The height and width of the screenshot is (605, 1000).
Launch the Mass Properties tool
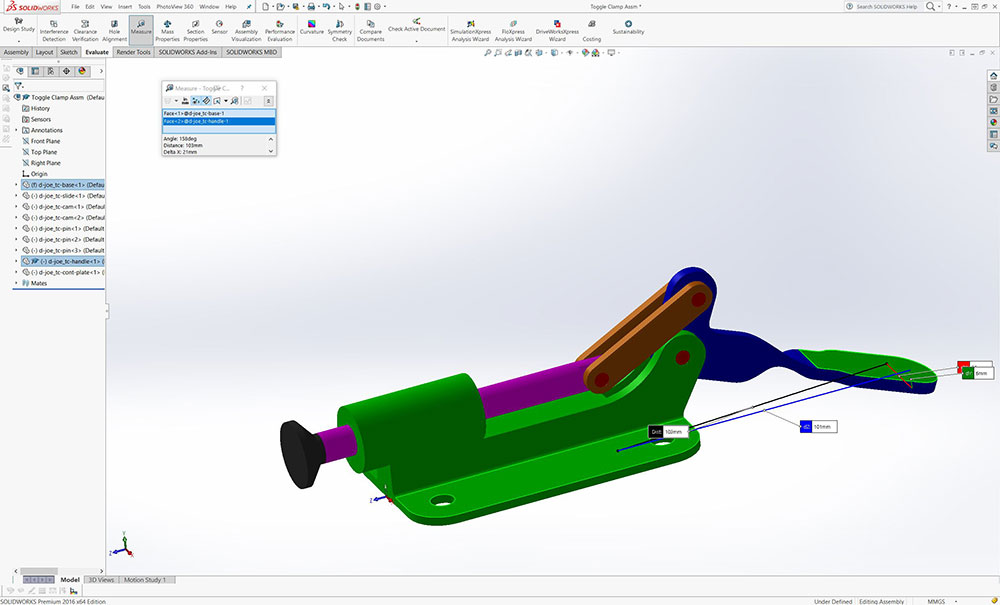168,28
